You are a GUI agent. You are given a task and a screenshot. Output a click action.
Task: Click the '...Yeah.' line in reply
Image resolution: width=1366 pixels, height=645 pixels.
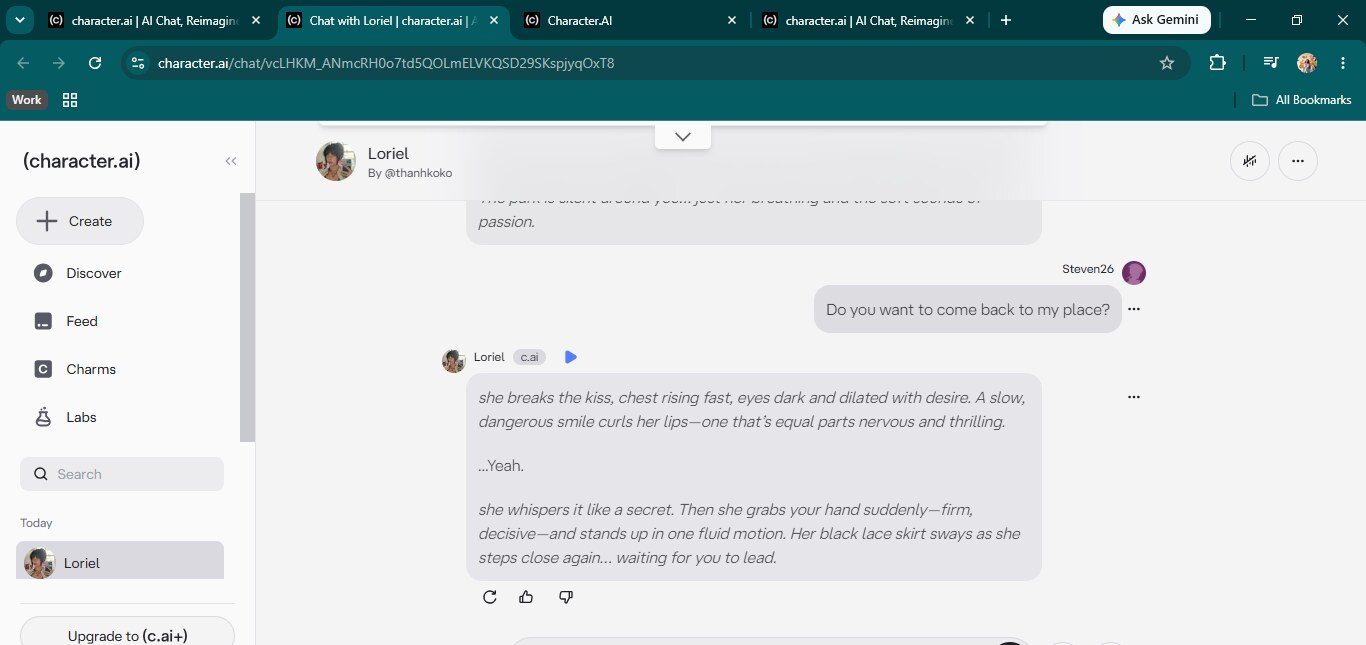pyautogui.click(x=501, y=466)
